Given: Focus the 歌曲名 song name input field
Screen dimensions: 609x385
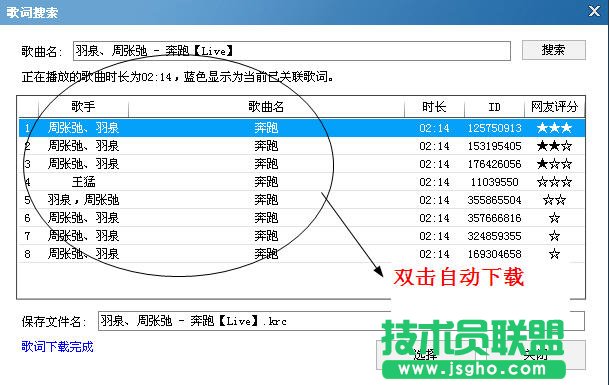Looking at the screenshot, I should tap(292, 51).
